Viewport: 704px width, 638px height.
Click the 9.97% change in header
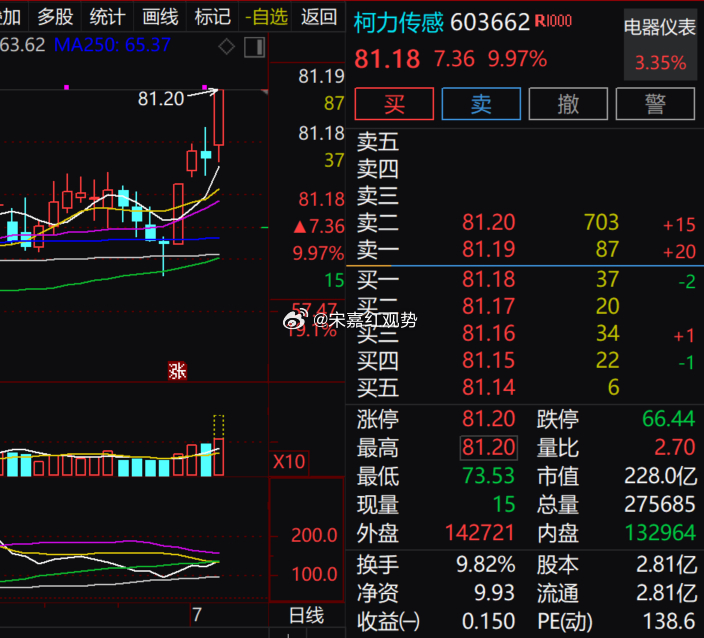pyautogui.click(x=517, y=59)
